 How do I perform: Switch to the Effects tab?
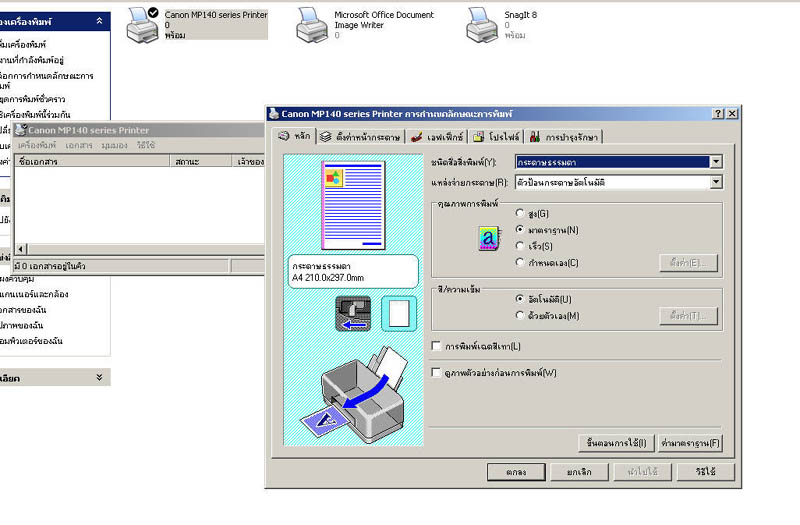437,137
